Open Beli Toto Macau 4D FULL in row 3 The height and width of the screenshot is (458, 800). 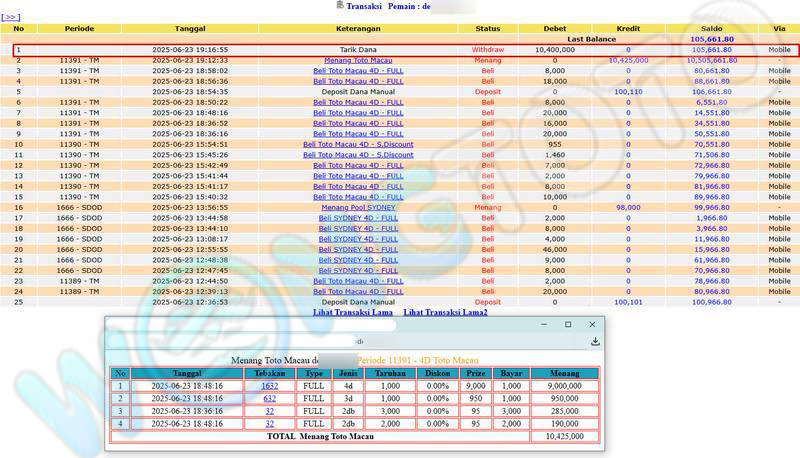(358, 71)
